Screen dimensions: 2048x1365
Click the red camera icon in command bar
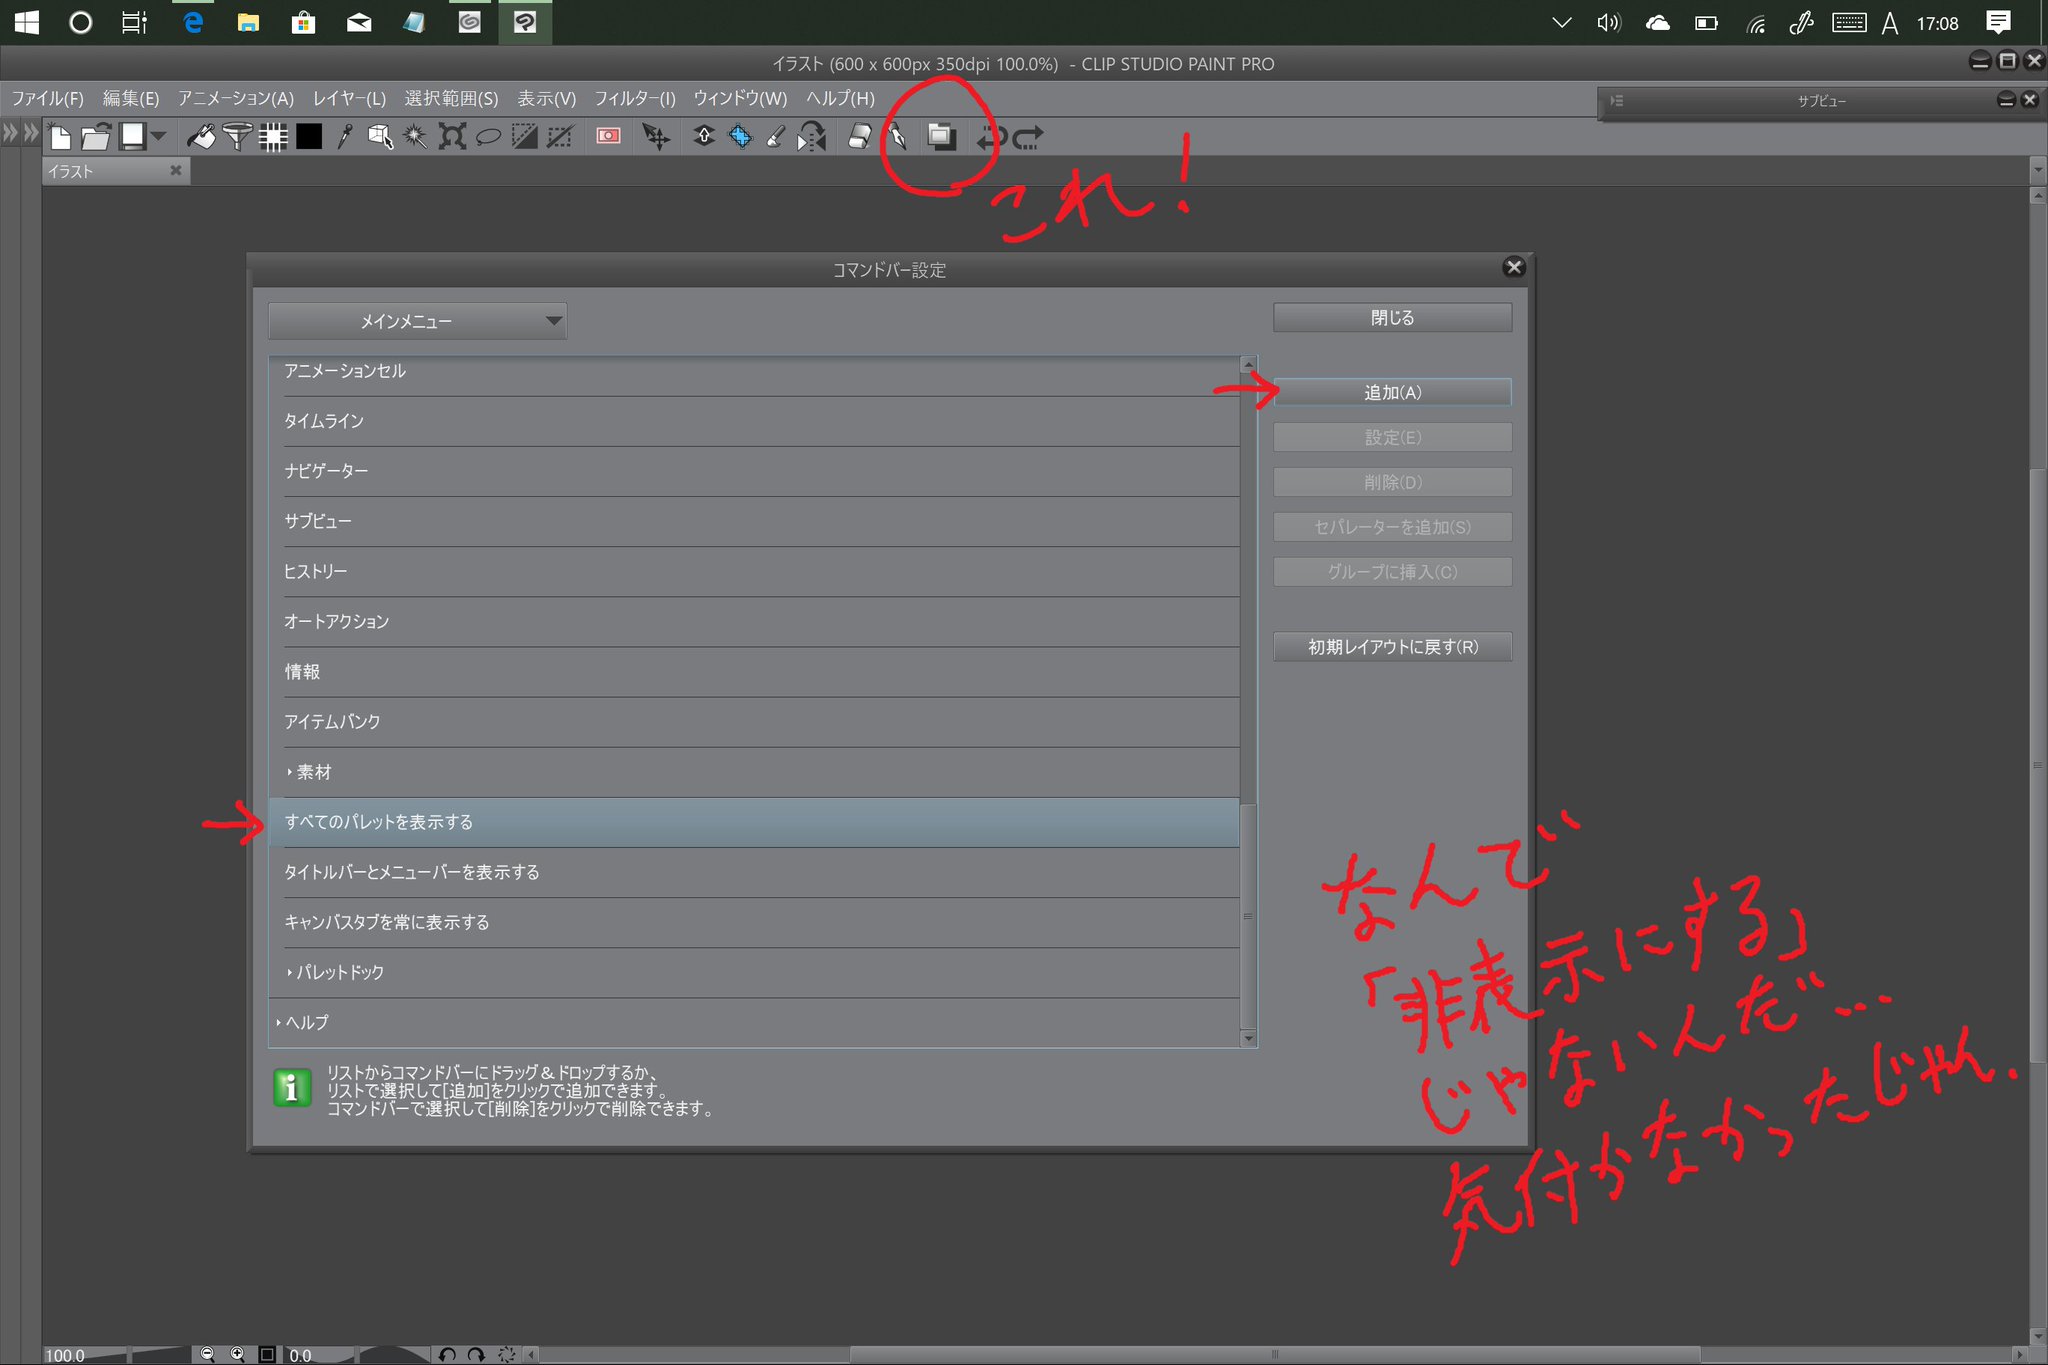pyautogui.click(x=608, y=136)
